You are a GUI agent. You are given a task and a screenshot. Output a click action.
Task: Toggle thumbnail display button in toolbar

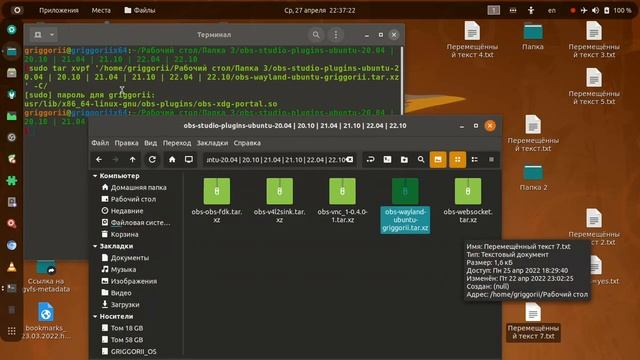[438, 160]
